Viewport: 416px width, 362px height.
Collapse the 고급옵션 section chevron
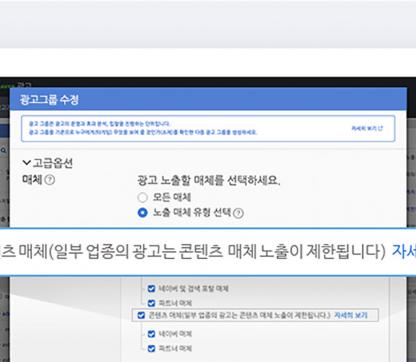(x=26, y=163)
